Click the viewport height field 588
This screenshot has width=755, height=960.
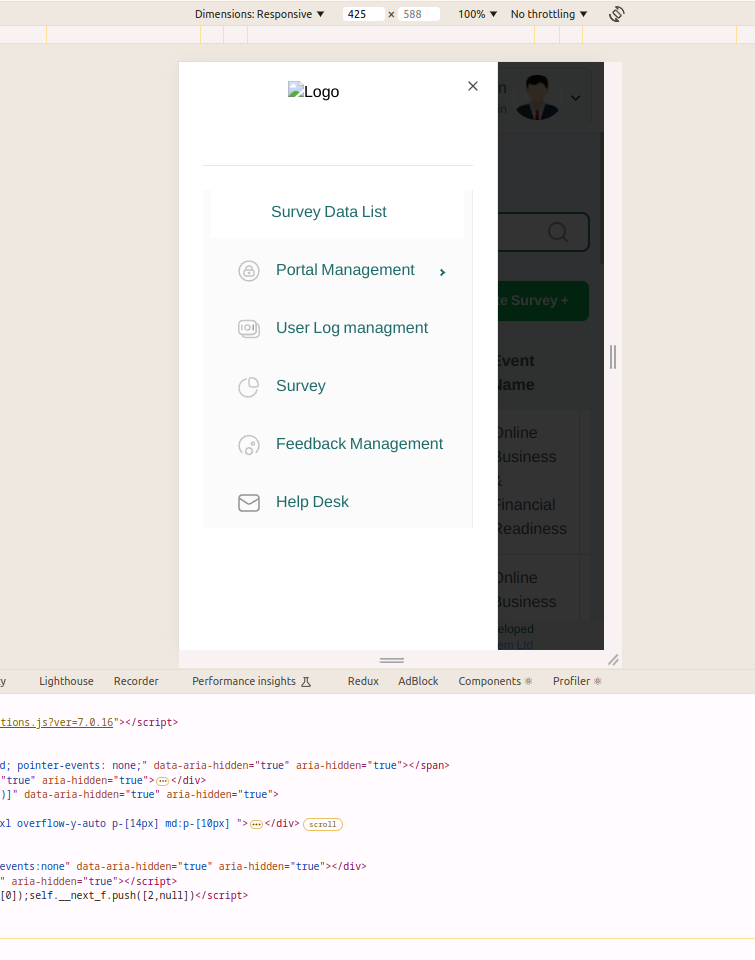[x=419, y=14]
